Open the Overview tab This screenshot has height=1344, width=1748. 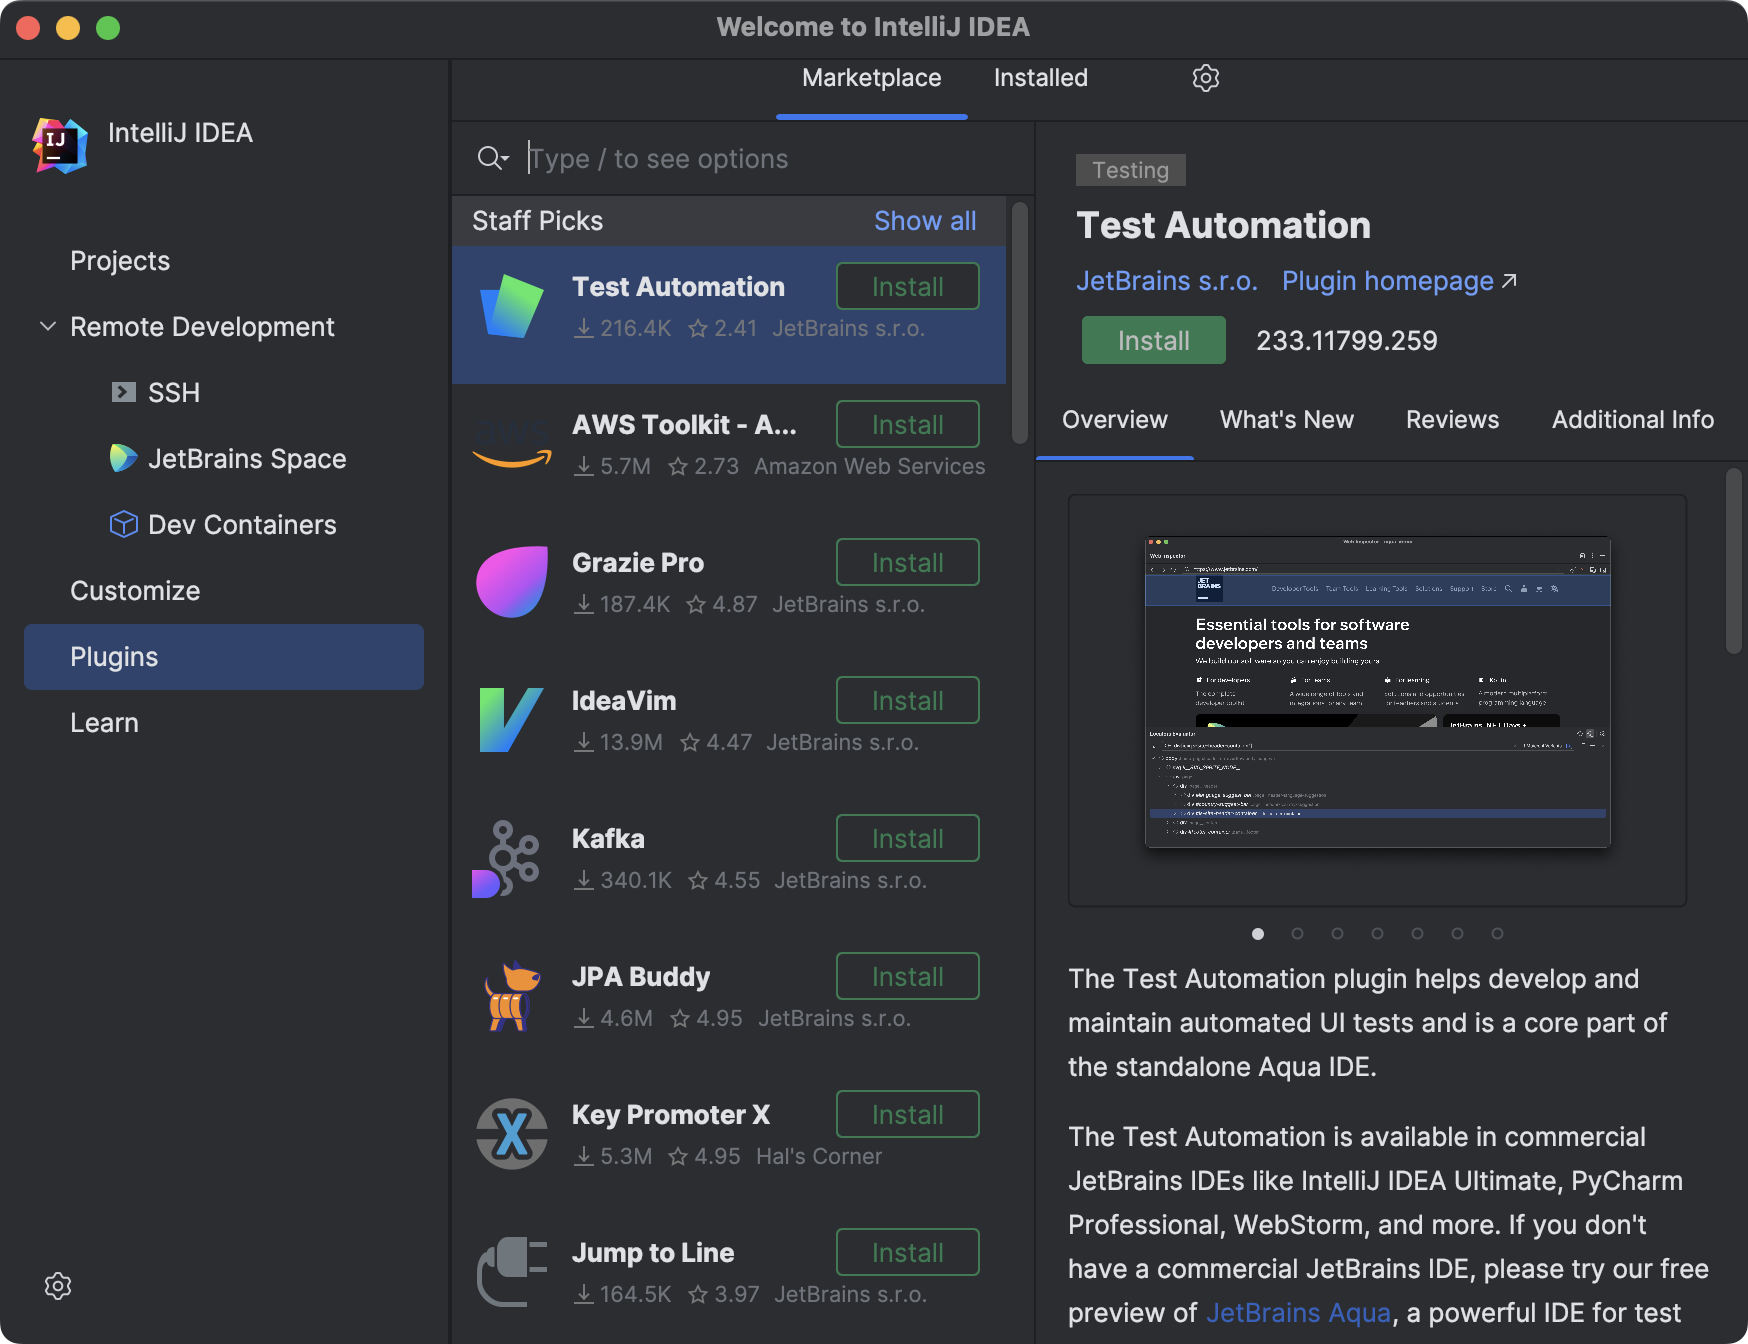point(1115,420)
